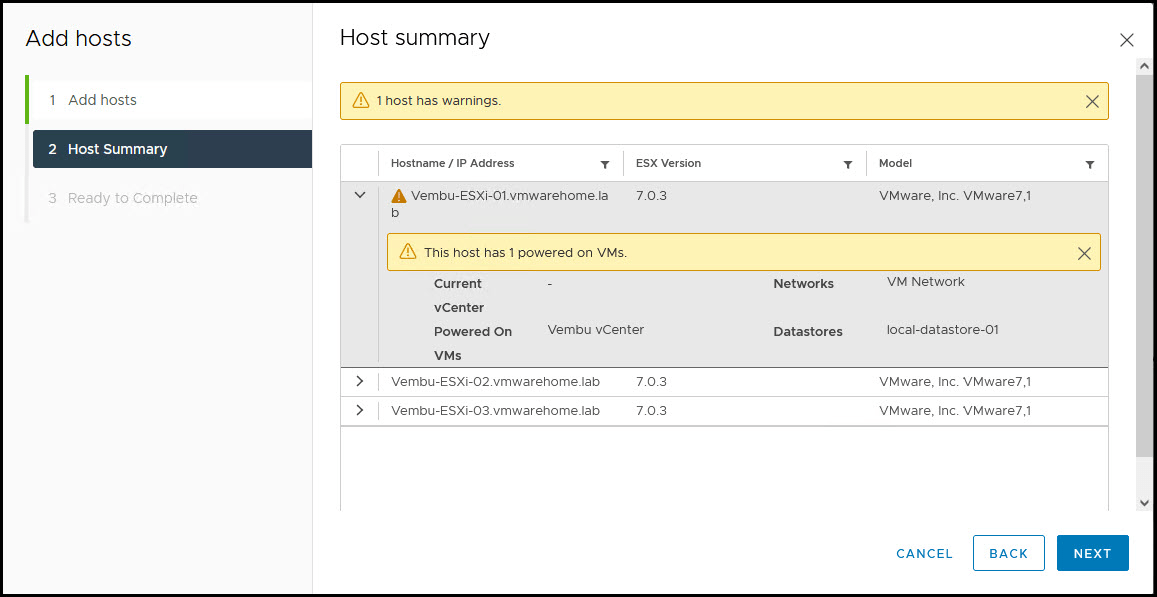The height and width of the screenshot is (597, 1157).
Task: Click 'VM Network' networks value
Action: tap(925, 281)
